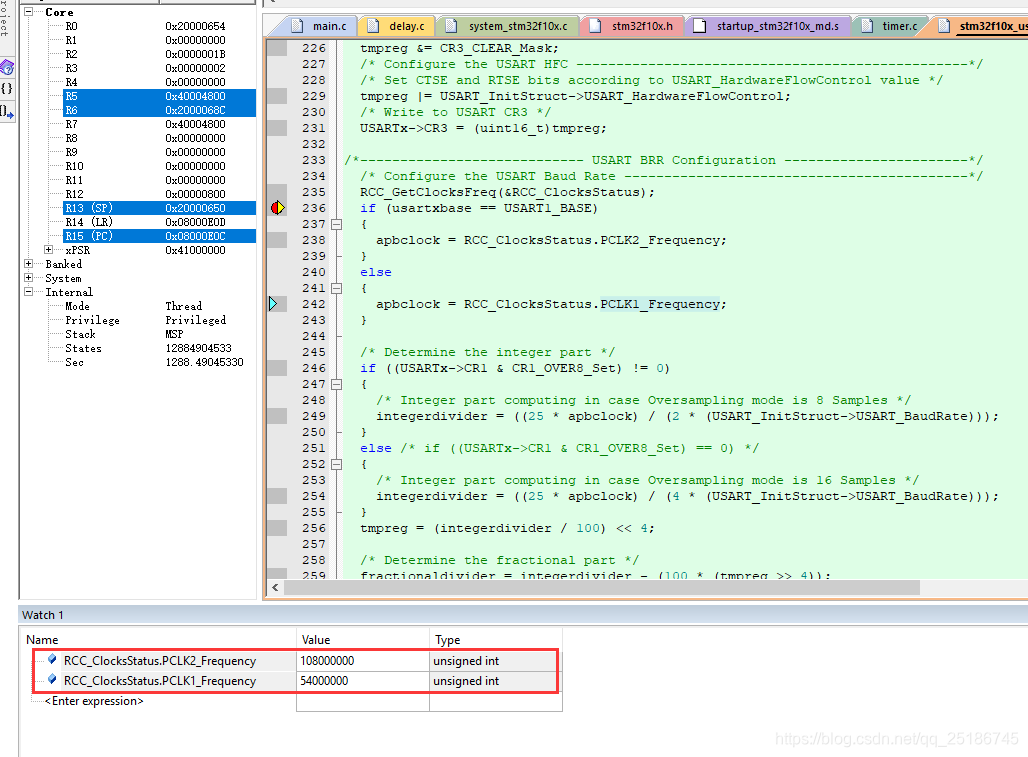Select register R6 row
1028x757 pixels.
159,110
